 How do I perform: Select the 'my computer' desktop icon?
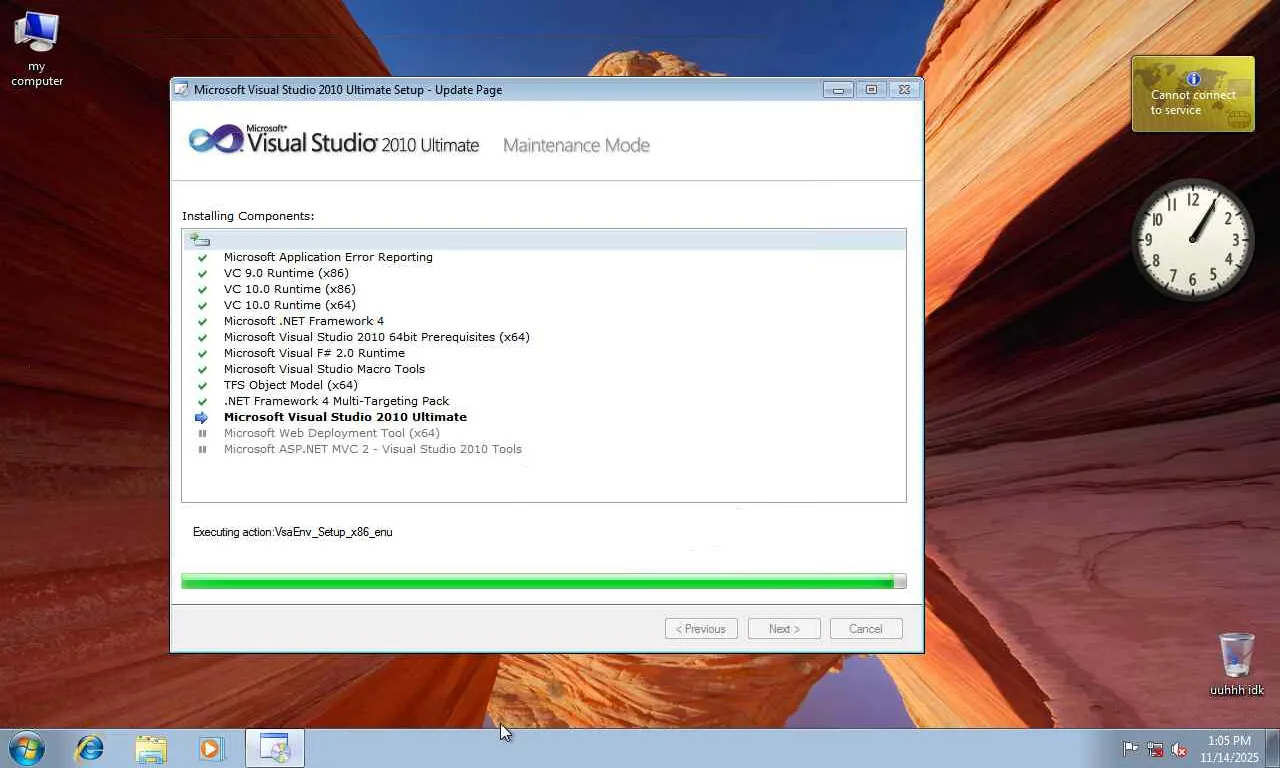pyautogui.click(x=37, y=48)
